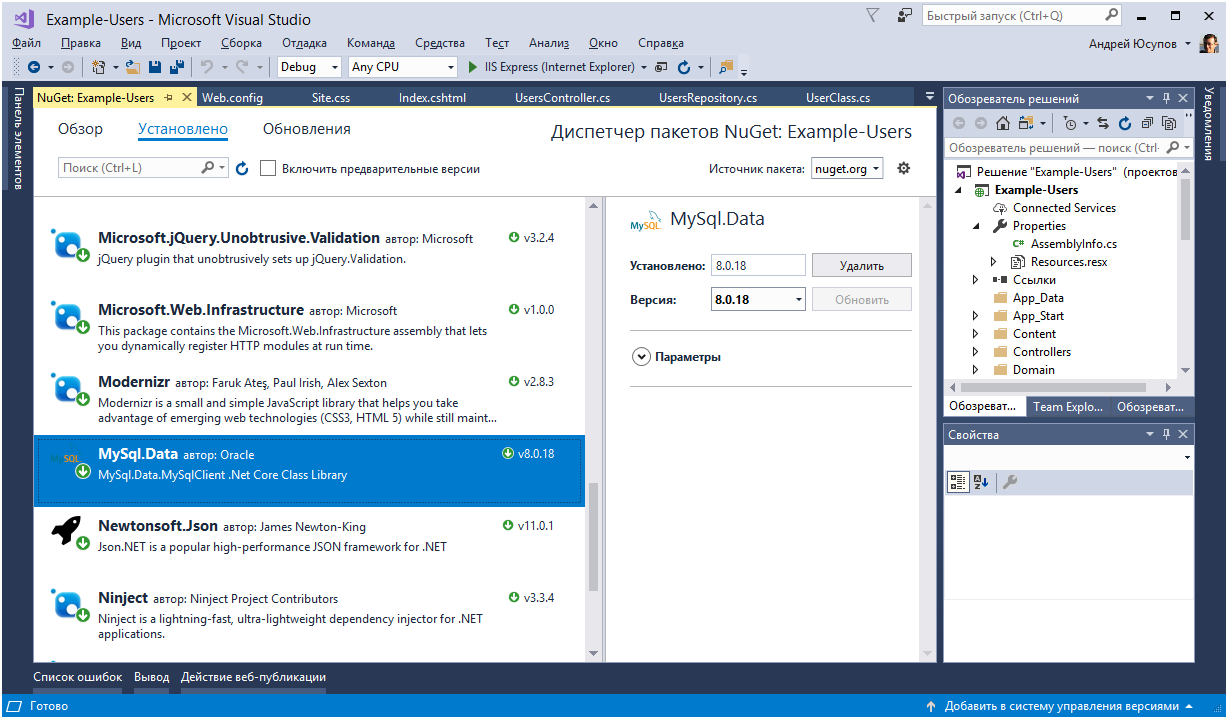This screenshot has height=719, width=1228.
Task: Click the Save All toolbar icon
Action: [177, 67]
